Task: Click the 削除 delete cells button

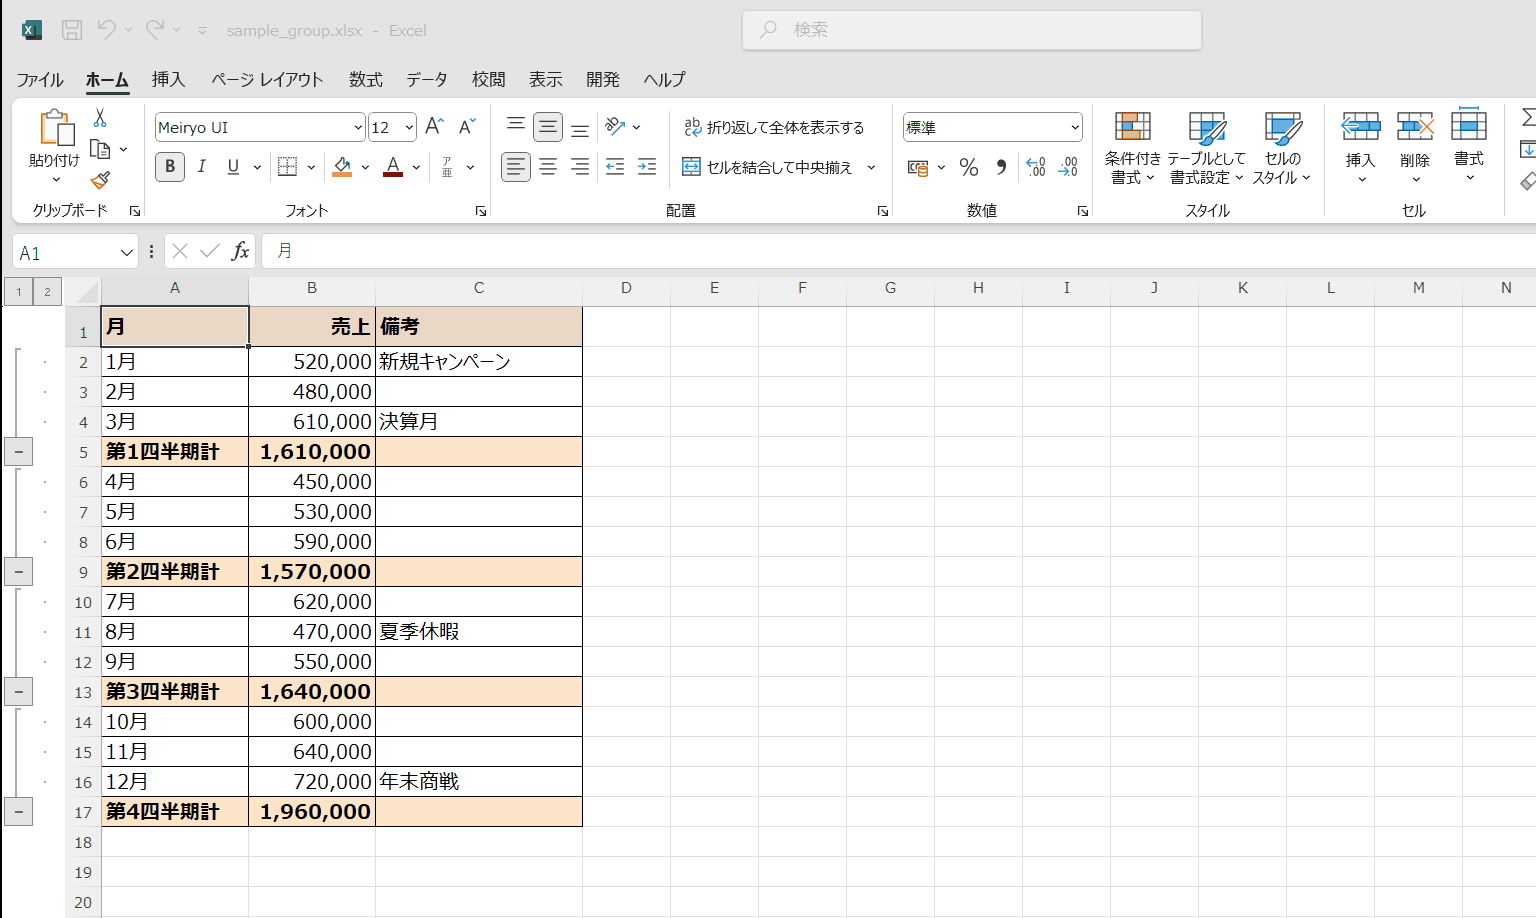Action: [1415, 147]
